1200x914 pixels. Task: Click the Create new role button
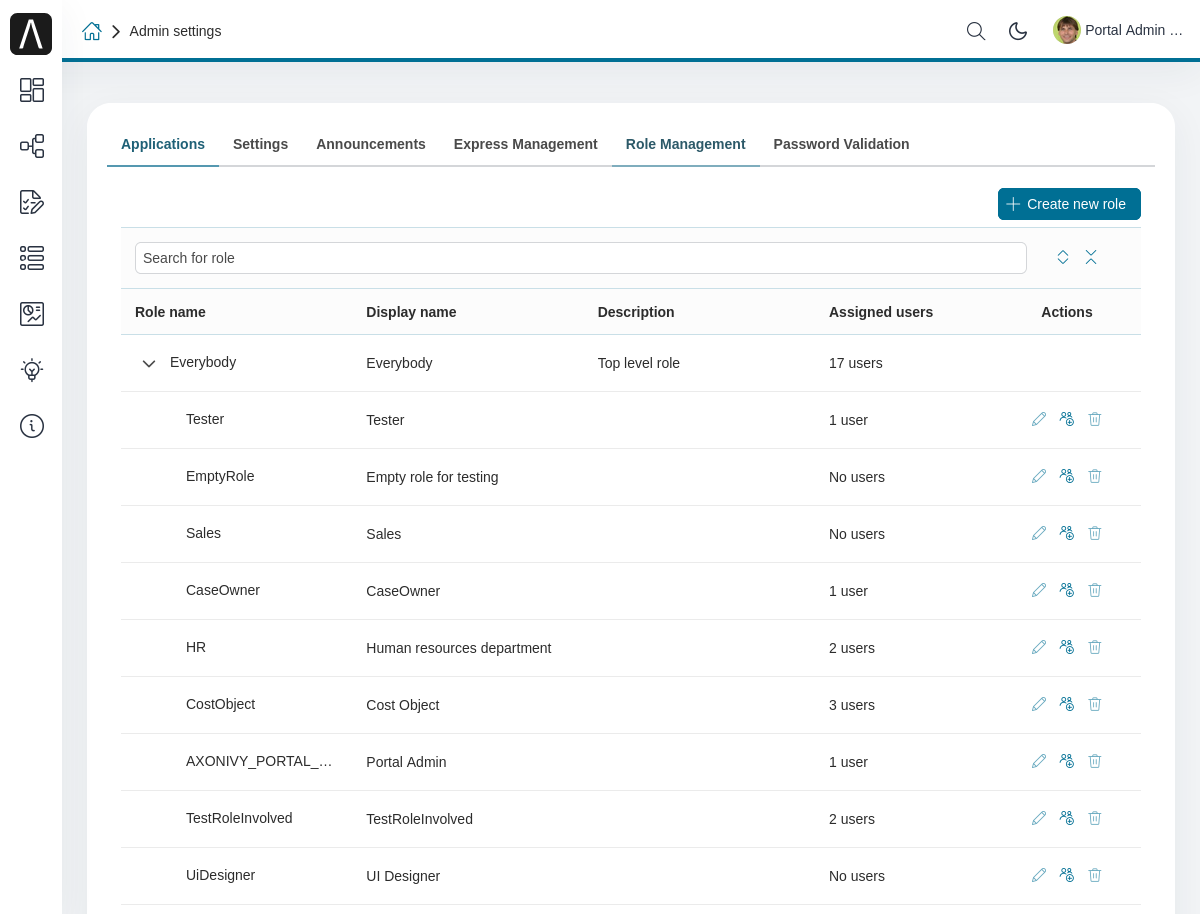click(1069, 204)
